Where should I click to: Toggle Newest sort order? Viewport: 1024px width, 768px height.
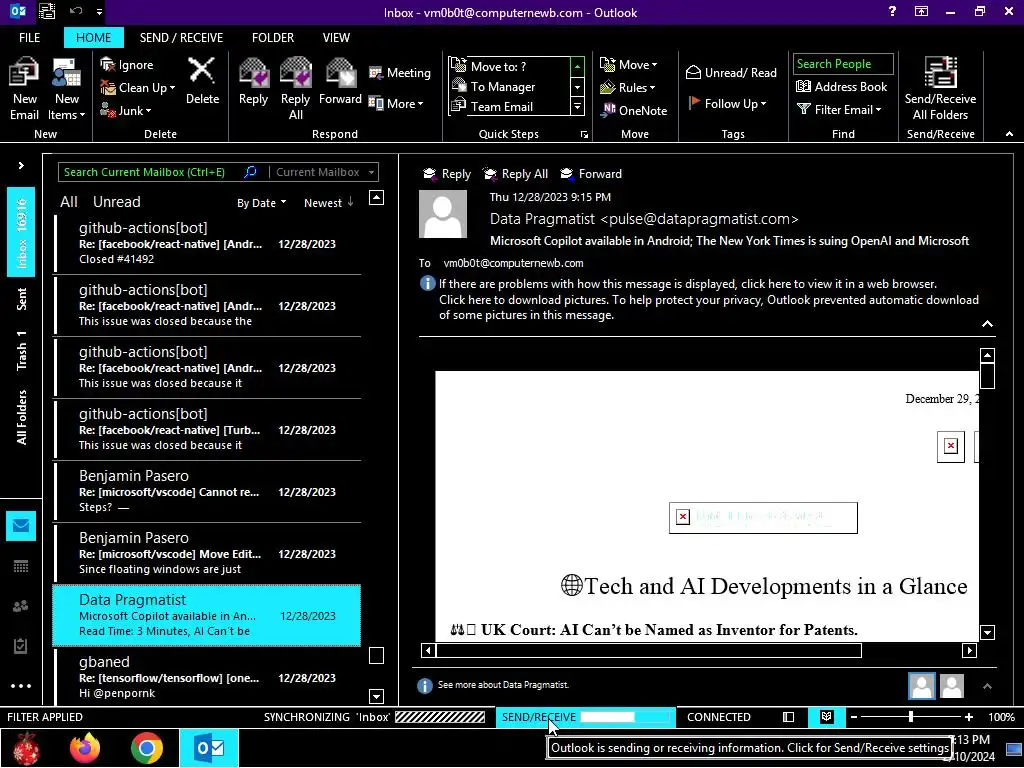[x=328, y=202]
